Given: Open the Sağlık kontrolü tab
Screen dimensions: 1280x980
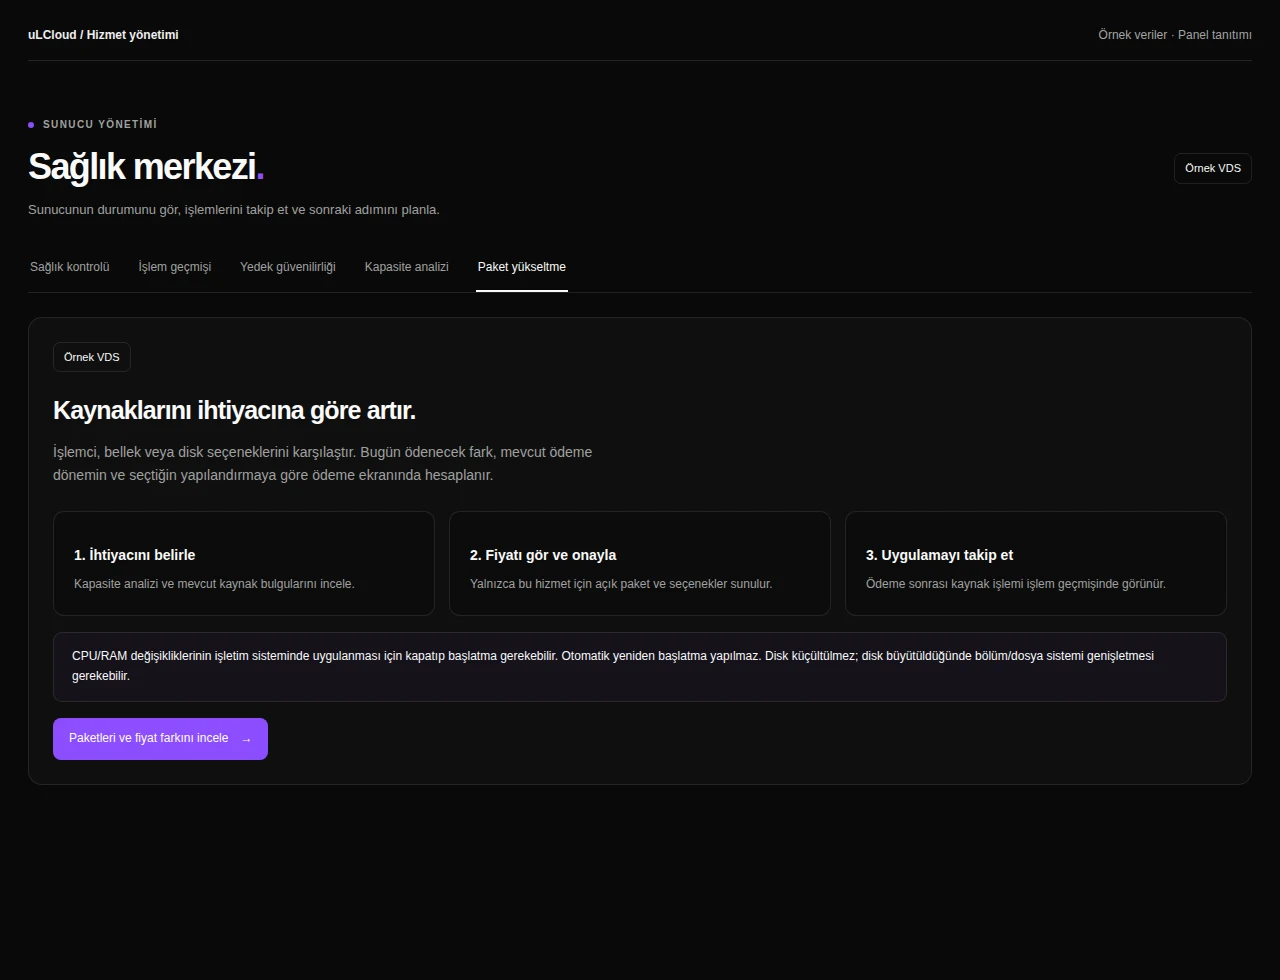Looking at the screenshot, I should [x=70, y=267].
